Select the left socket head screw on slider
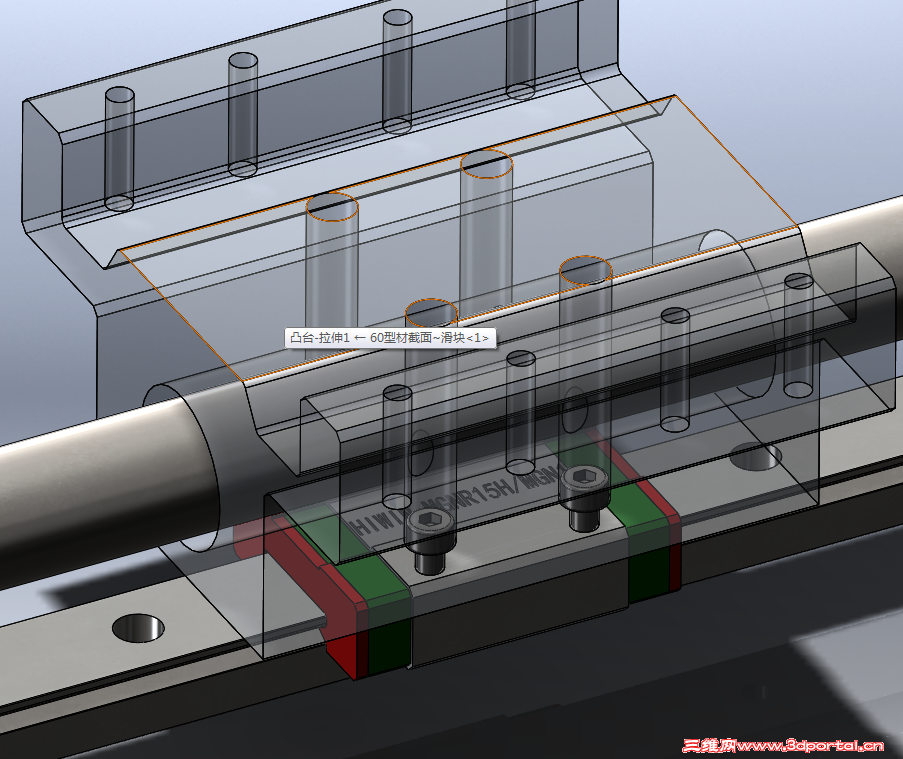This screenshot has width=903, height=759. (430, 541)
